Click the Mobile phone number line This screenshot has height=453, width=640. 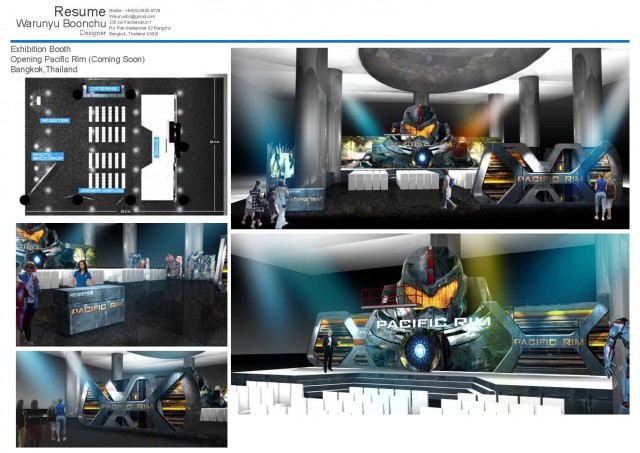pos(134,11)
